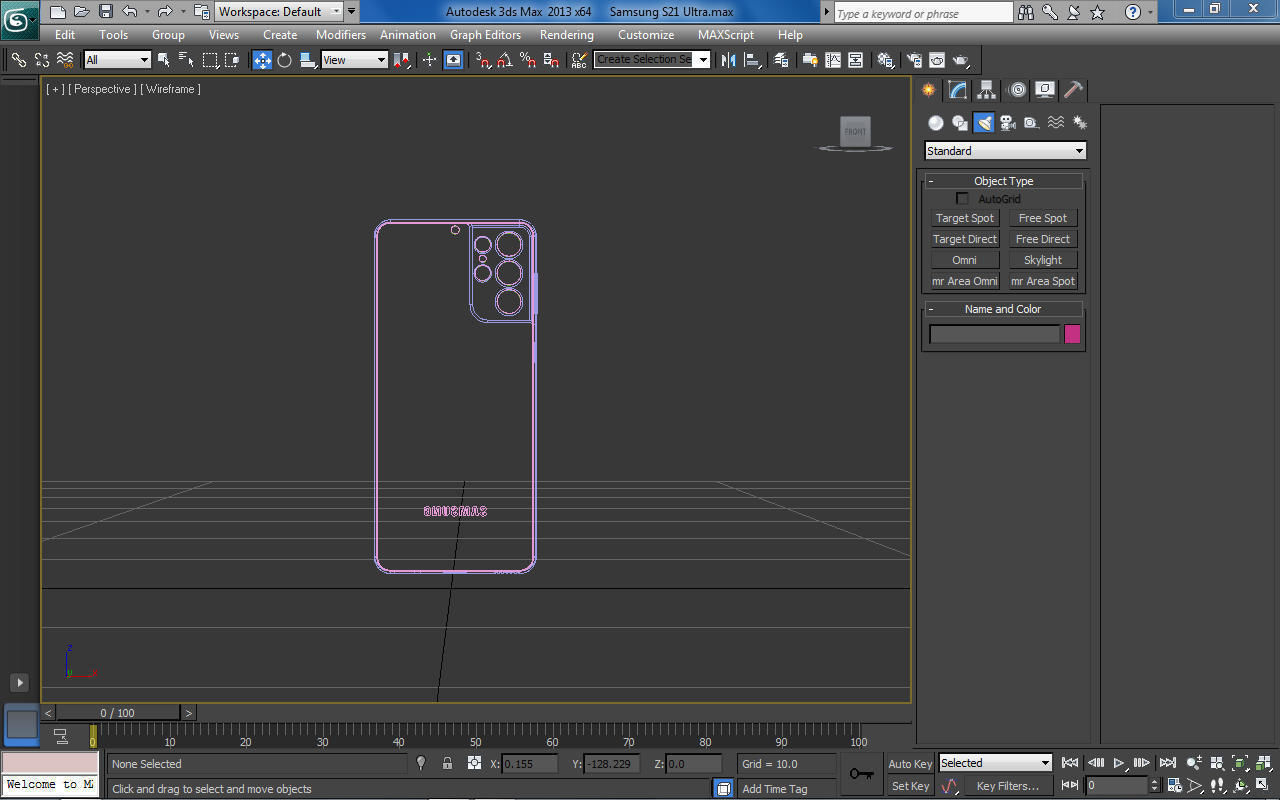Choose Rectangular Selection Region tool

(x=210, y=60)
